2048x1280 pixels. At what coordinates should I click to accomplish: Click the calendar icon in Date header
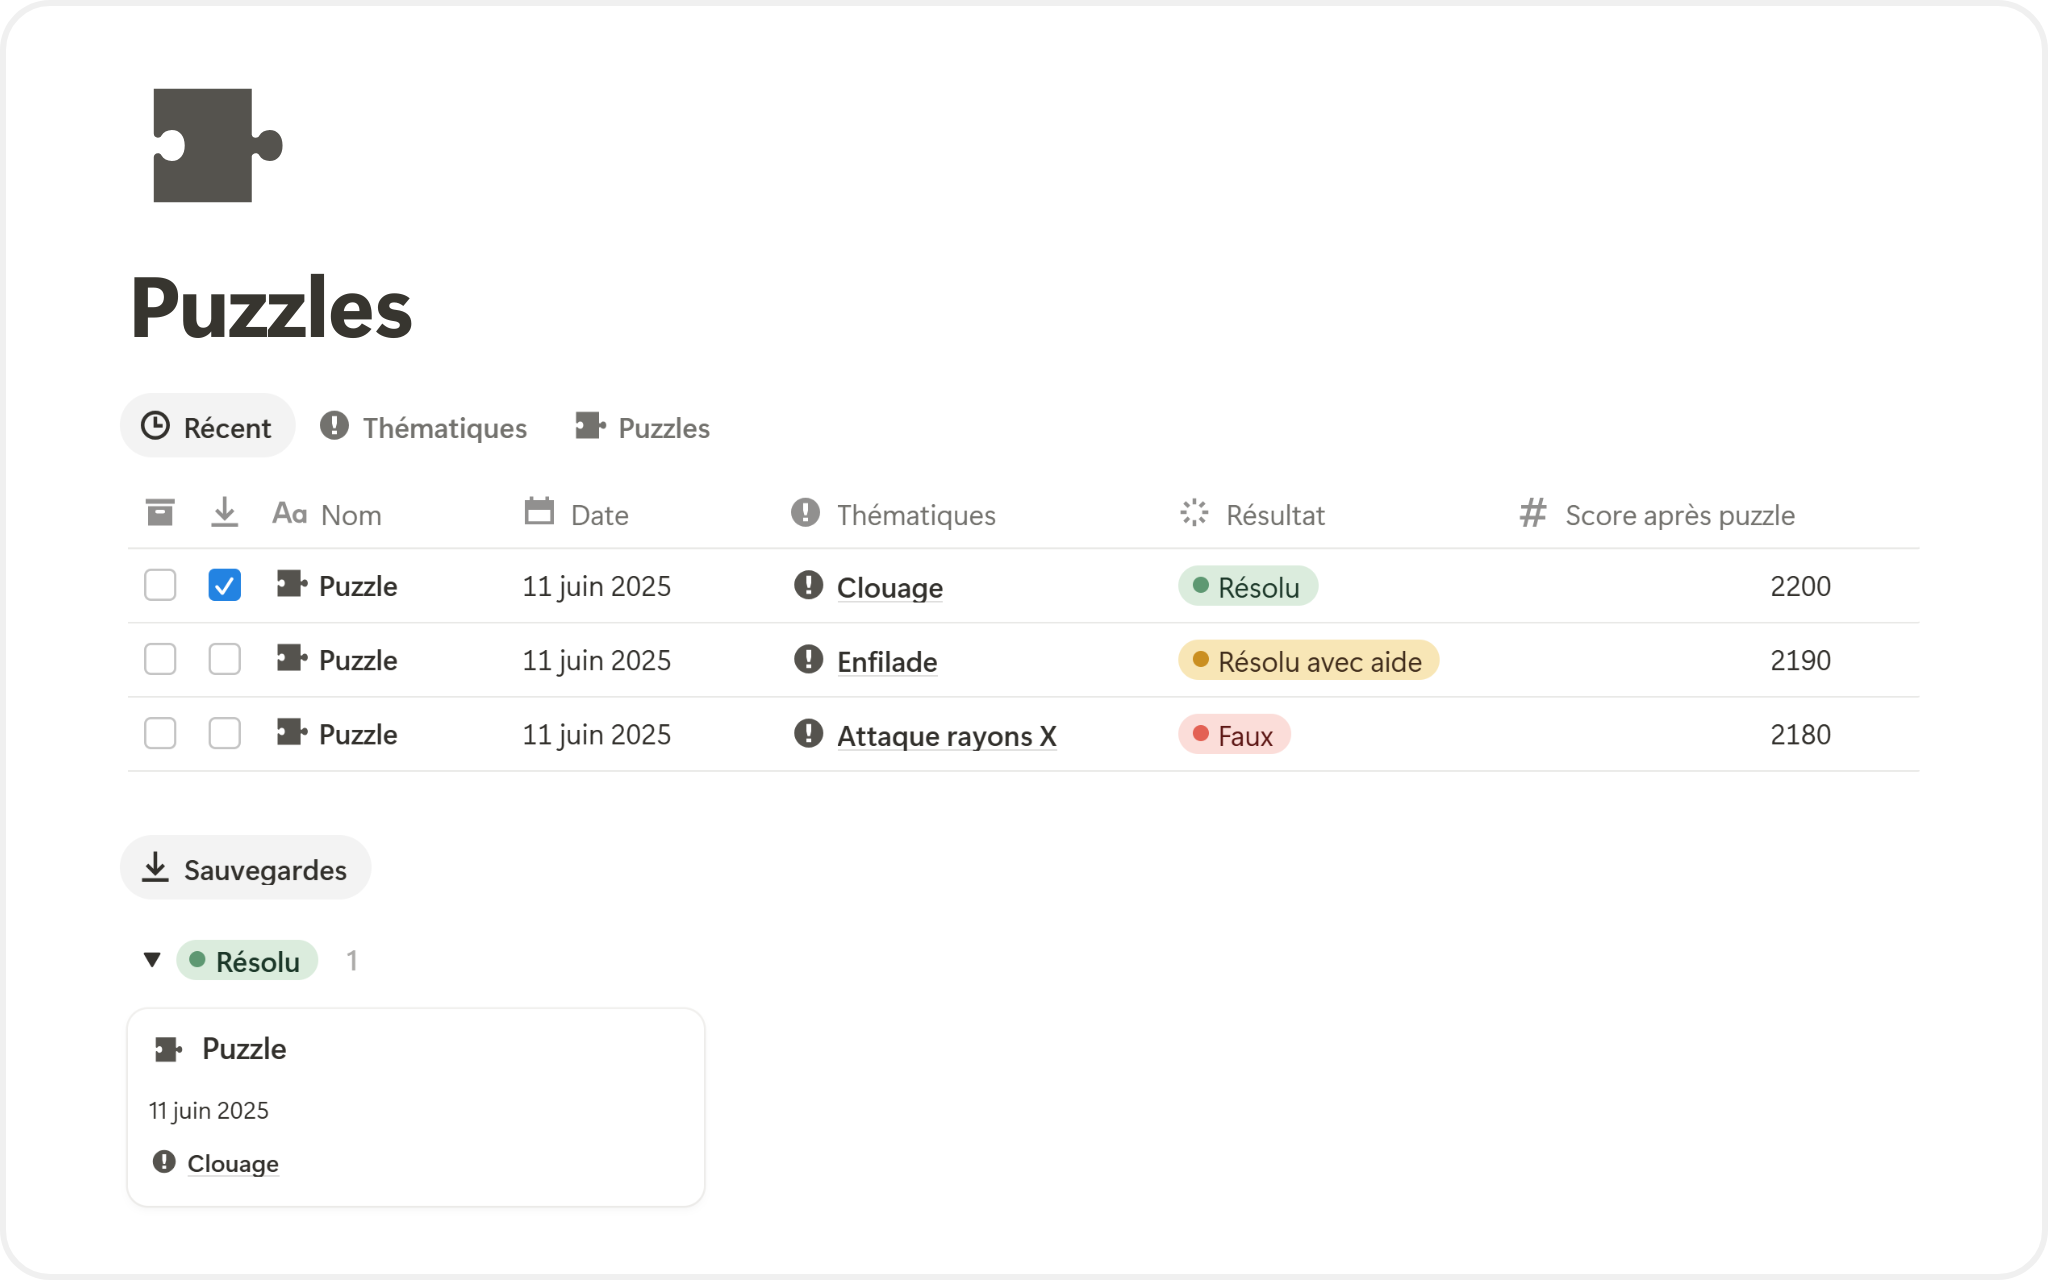tap(539, 512)
